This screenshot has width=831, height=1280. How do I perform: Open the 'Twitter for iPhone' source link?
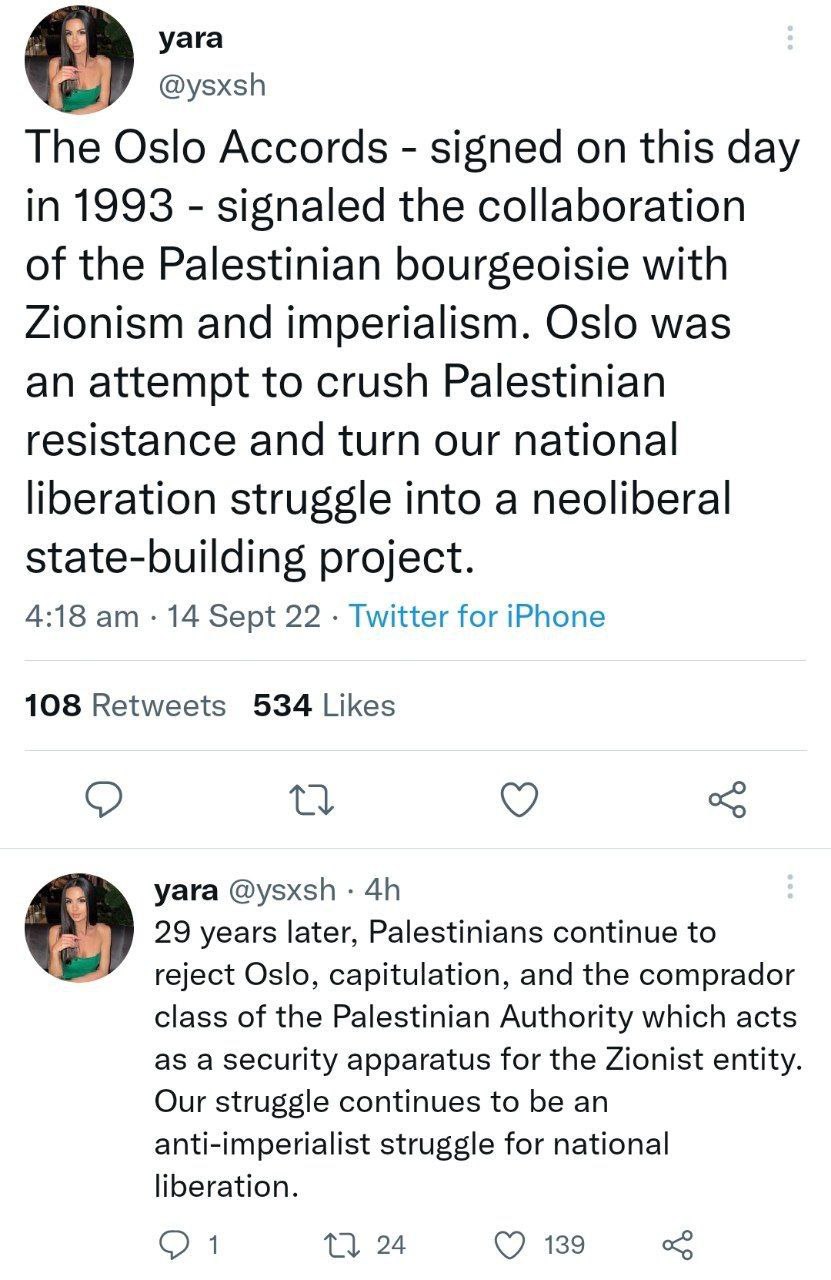(x=477, y=616)
